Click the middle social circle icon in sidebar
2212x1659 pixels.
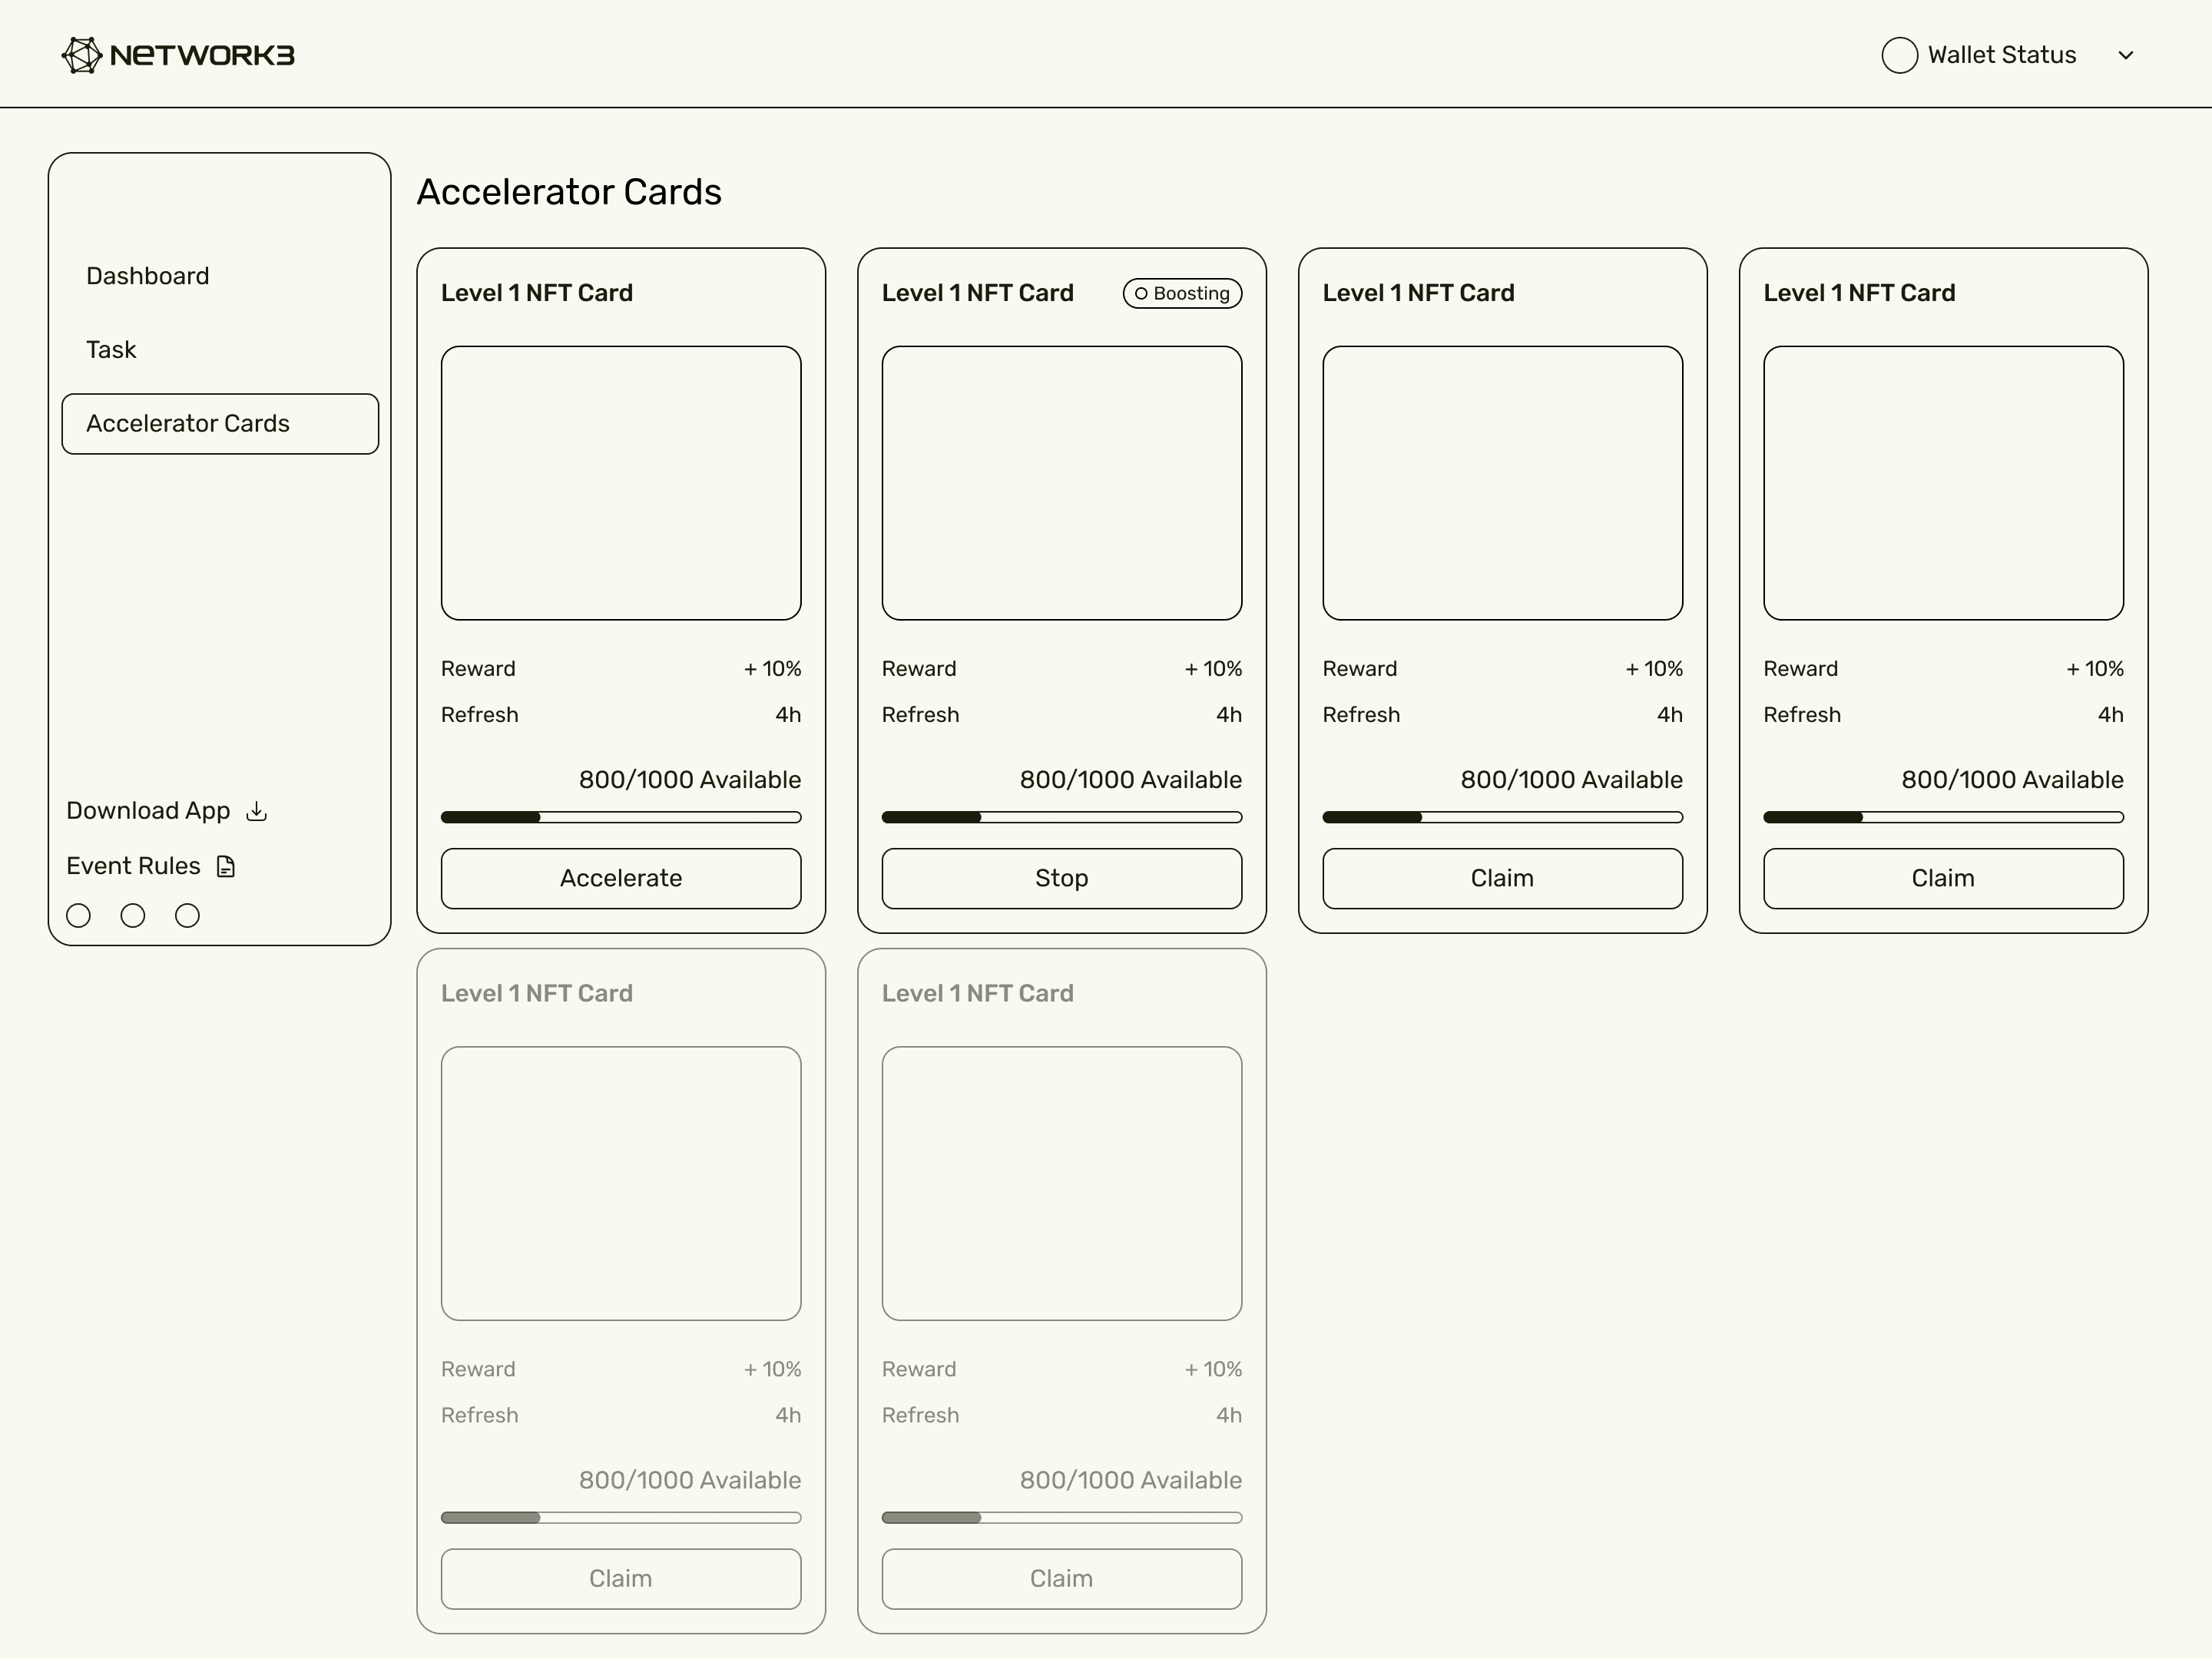[133, 915]
